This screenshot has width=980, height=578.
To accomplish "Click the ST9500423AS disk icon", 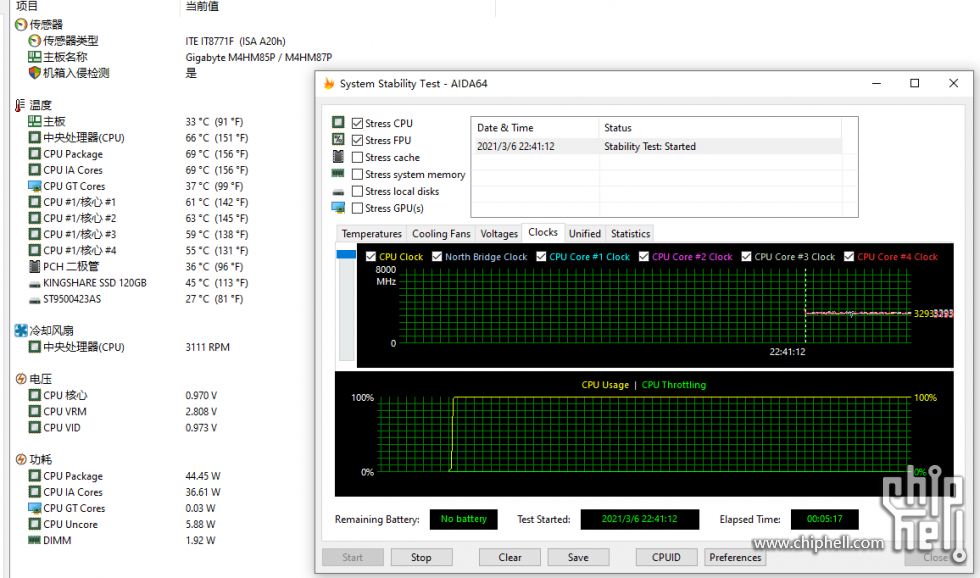I will pyautogui.click(x=34, y=300).
